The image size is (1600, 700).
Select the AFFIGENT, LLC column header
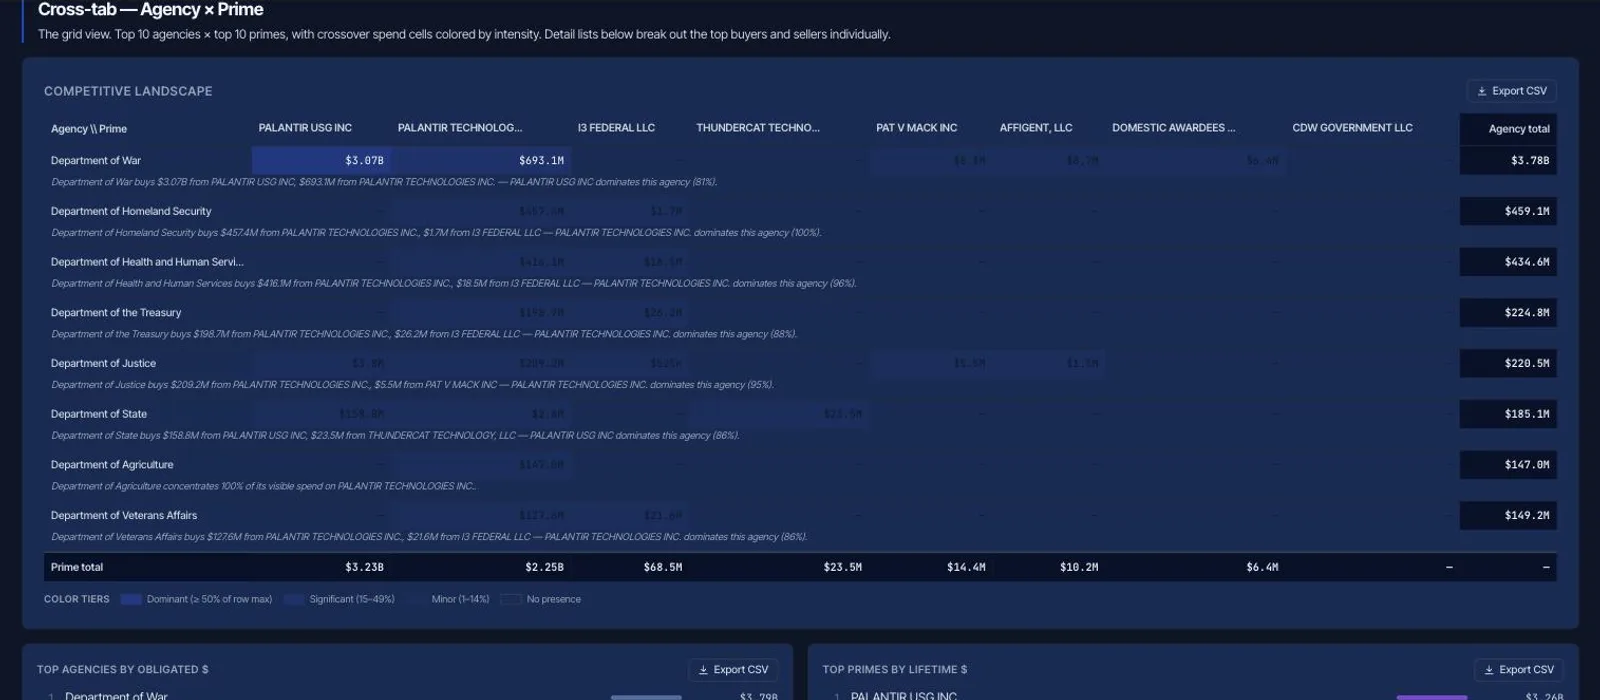click(x=1036, y=128)
